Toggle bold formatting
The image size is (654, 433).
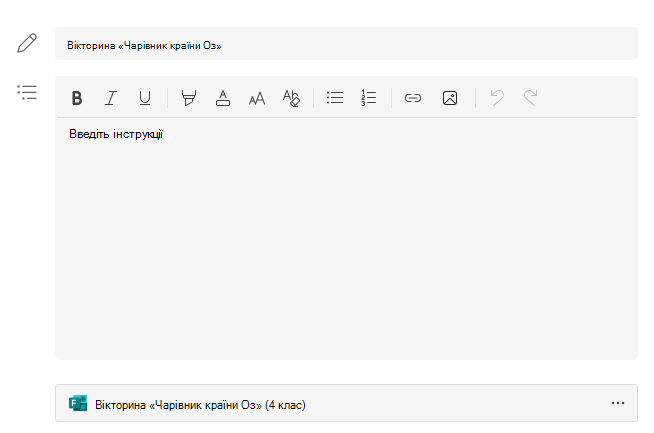click(77, 98)
